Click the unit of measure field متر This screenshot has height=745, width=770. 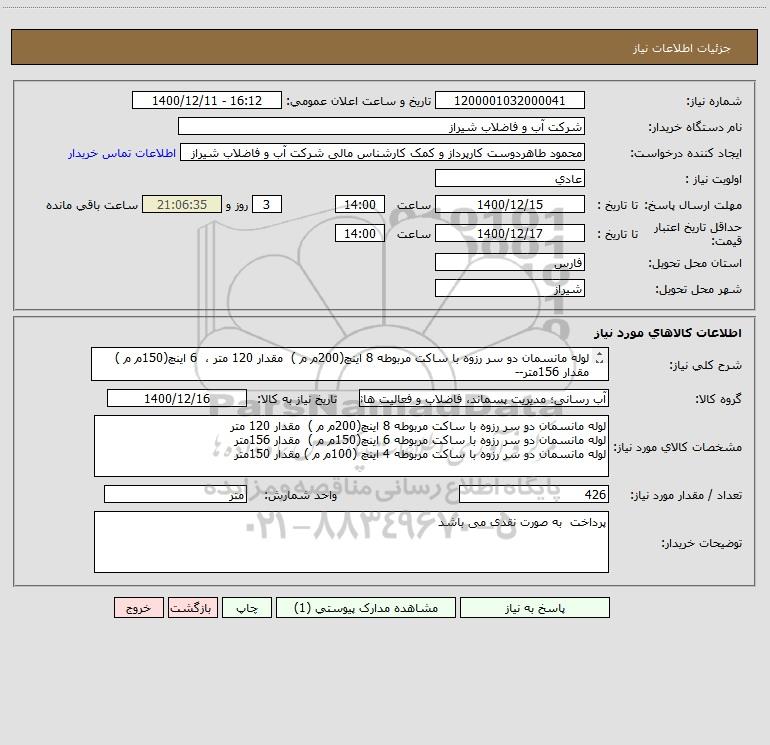(175, 495)
